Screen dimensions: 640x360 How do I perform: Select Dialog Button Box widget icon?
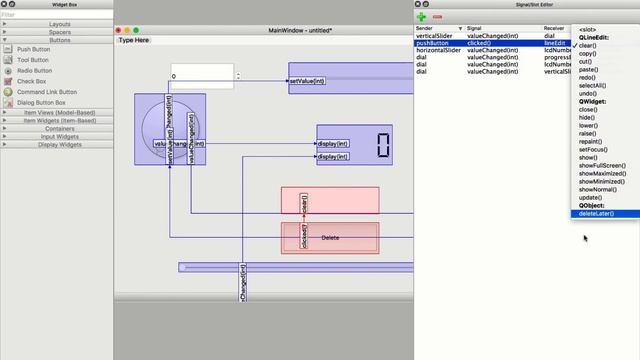click(8, 103)
